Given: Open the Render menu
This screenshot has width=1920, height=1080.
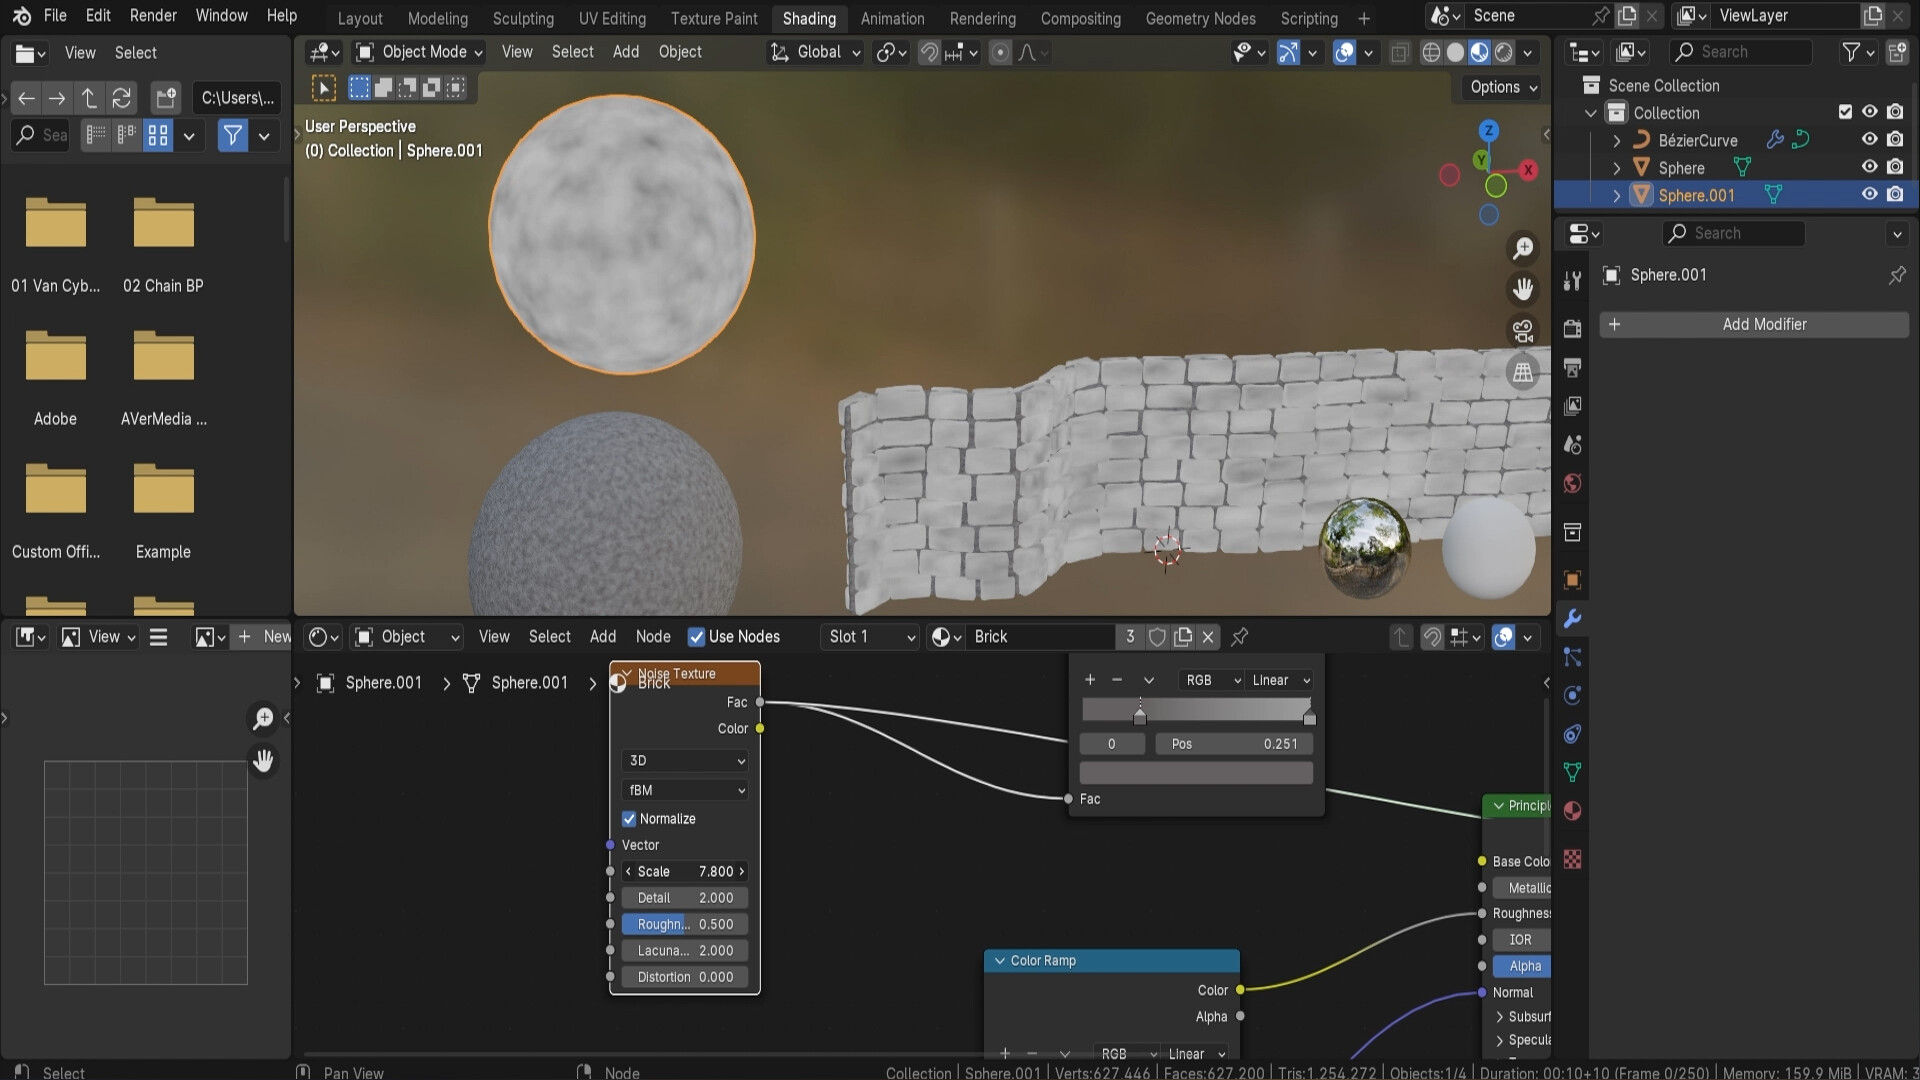Looking at the screenshot, I should point(152,15).
